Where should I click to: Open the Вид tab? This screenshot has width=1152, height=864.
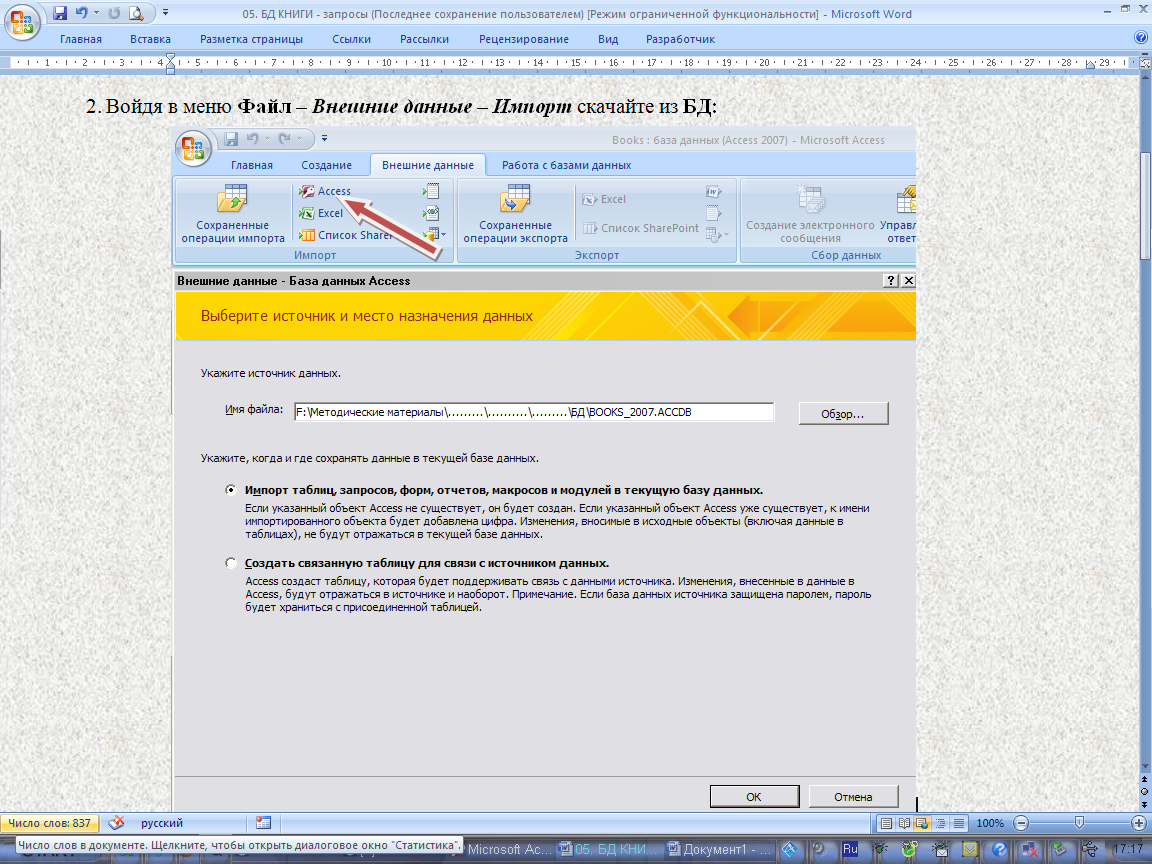pos(608,39)
